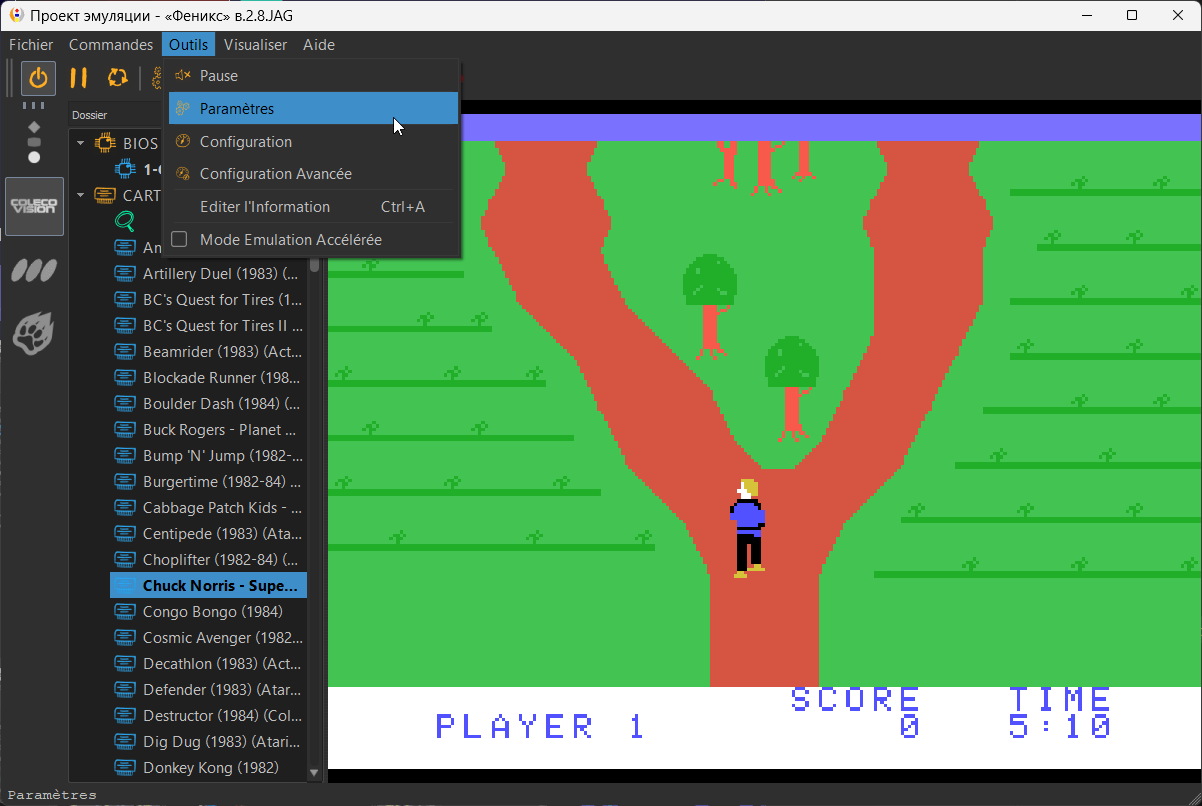Click the green magnifier search icon
Image resolution: width=1202 pixels, height=806 pixels.
point(125,221)
